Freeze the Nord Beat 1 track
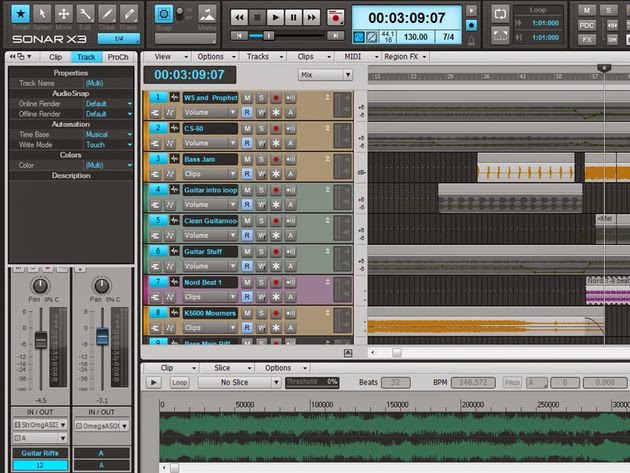Image resolution: width=630 pixels, height=473 pixels. (x=276, y=297)
